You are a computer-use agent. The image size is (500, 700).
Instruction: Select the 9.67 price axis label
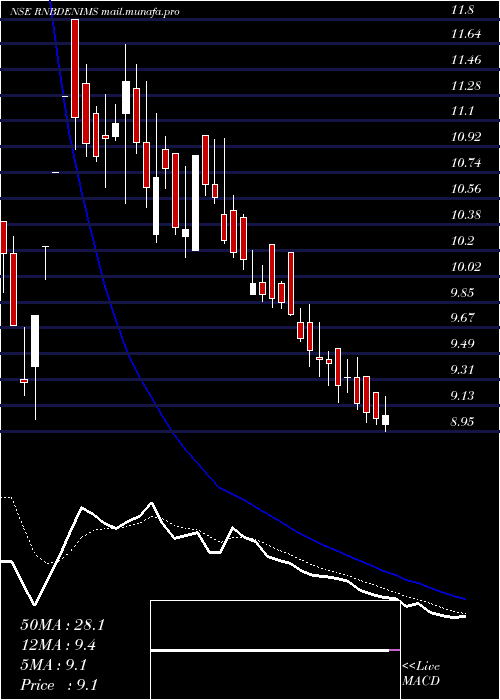click(x=464, y=318)
